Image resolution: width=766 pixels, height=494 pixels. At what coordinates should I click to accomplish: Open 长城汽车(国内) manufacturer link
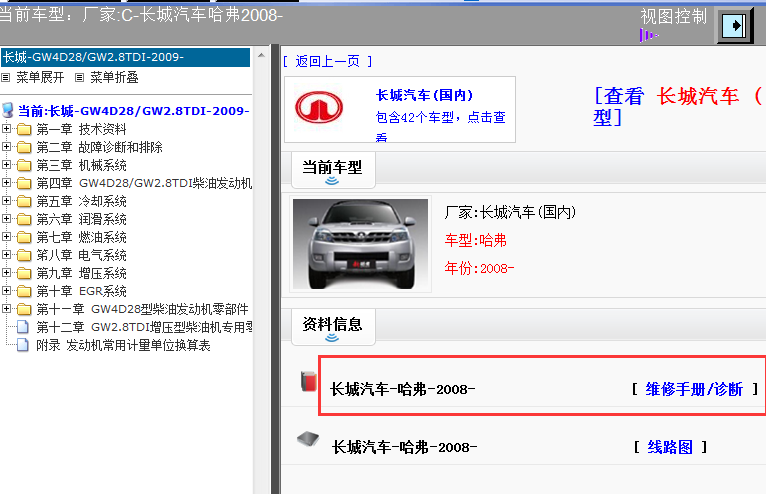(x=425, y=95)
